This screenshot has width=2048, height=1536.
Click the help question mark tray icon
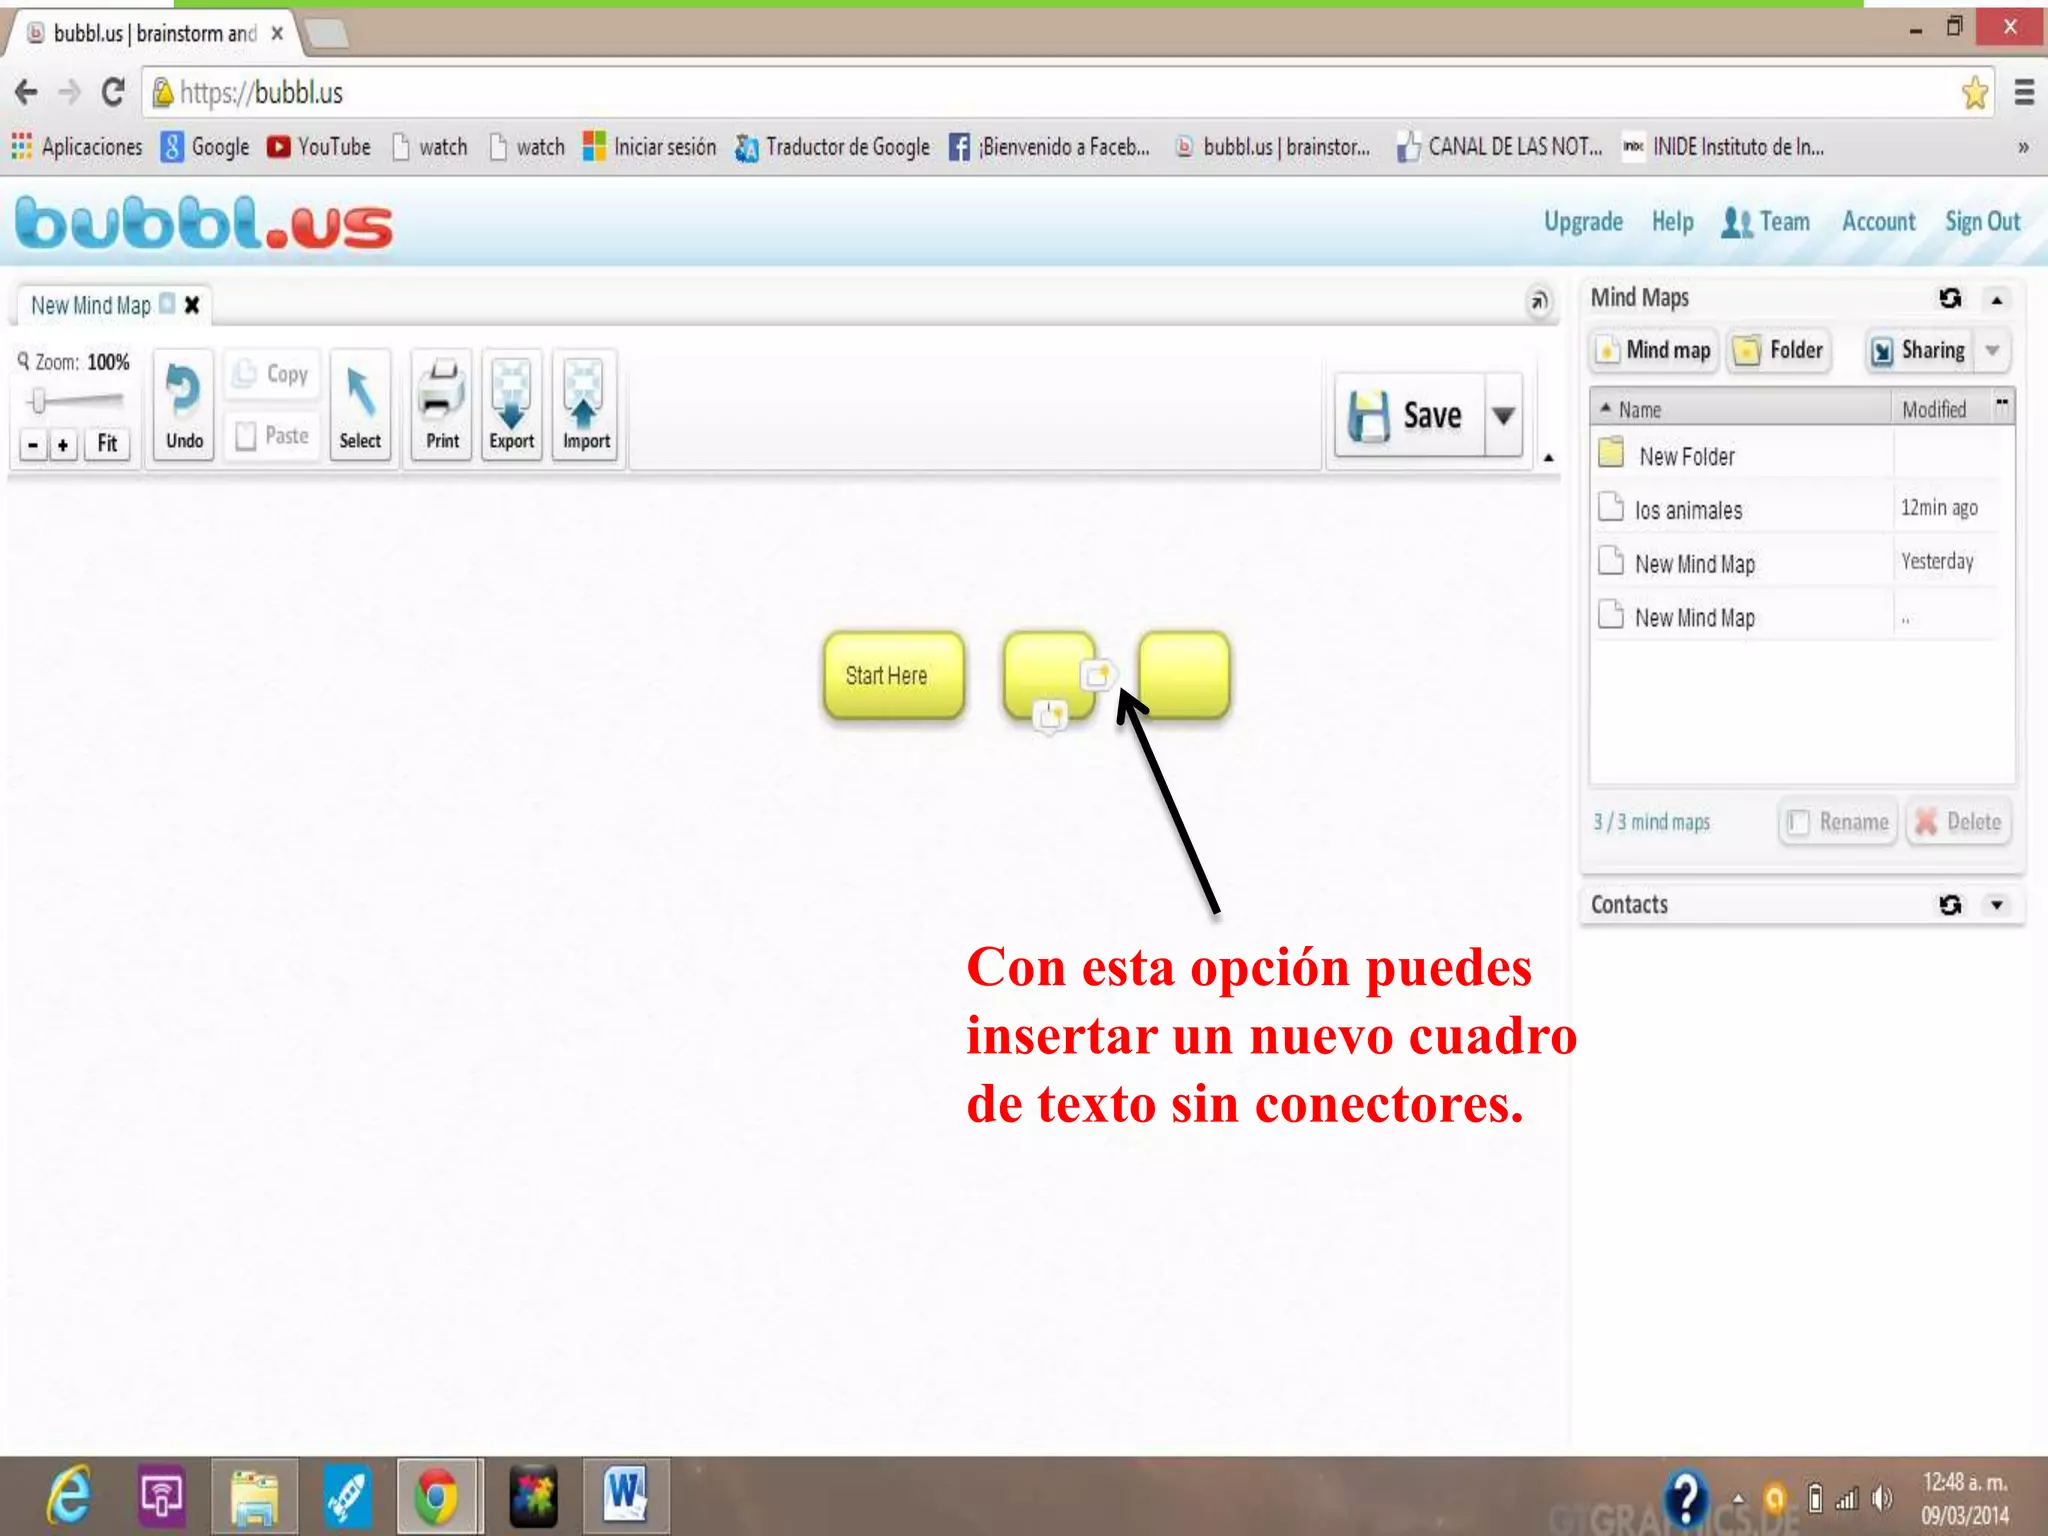(x=1686, y=1497)
